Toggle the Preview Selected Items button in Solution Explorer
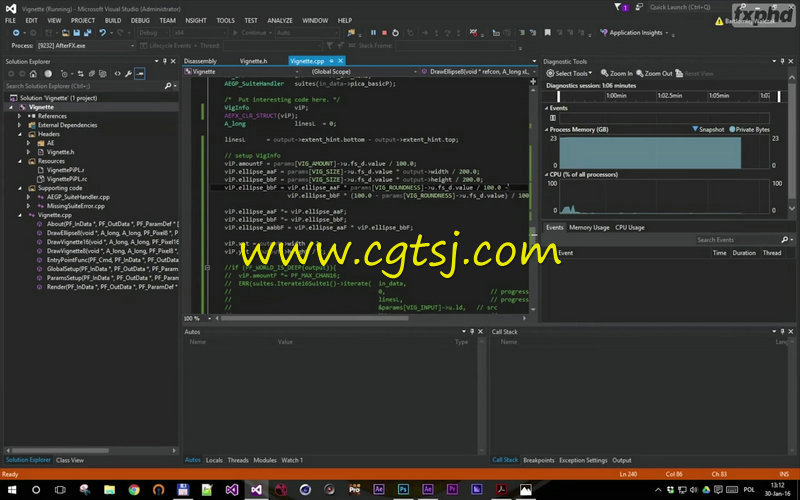This screenshot has width=800, height=500. 140,73
